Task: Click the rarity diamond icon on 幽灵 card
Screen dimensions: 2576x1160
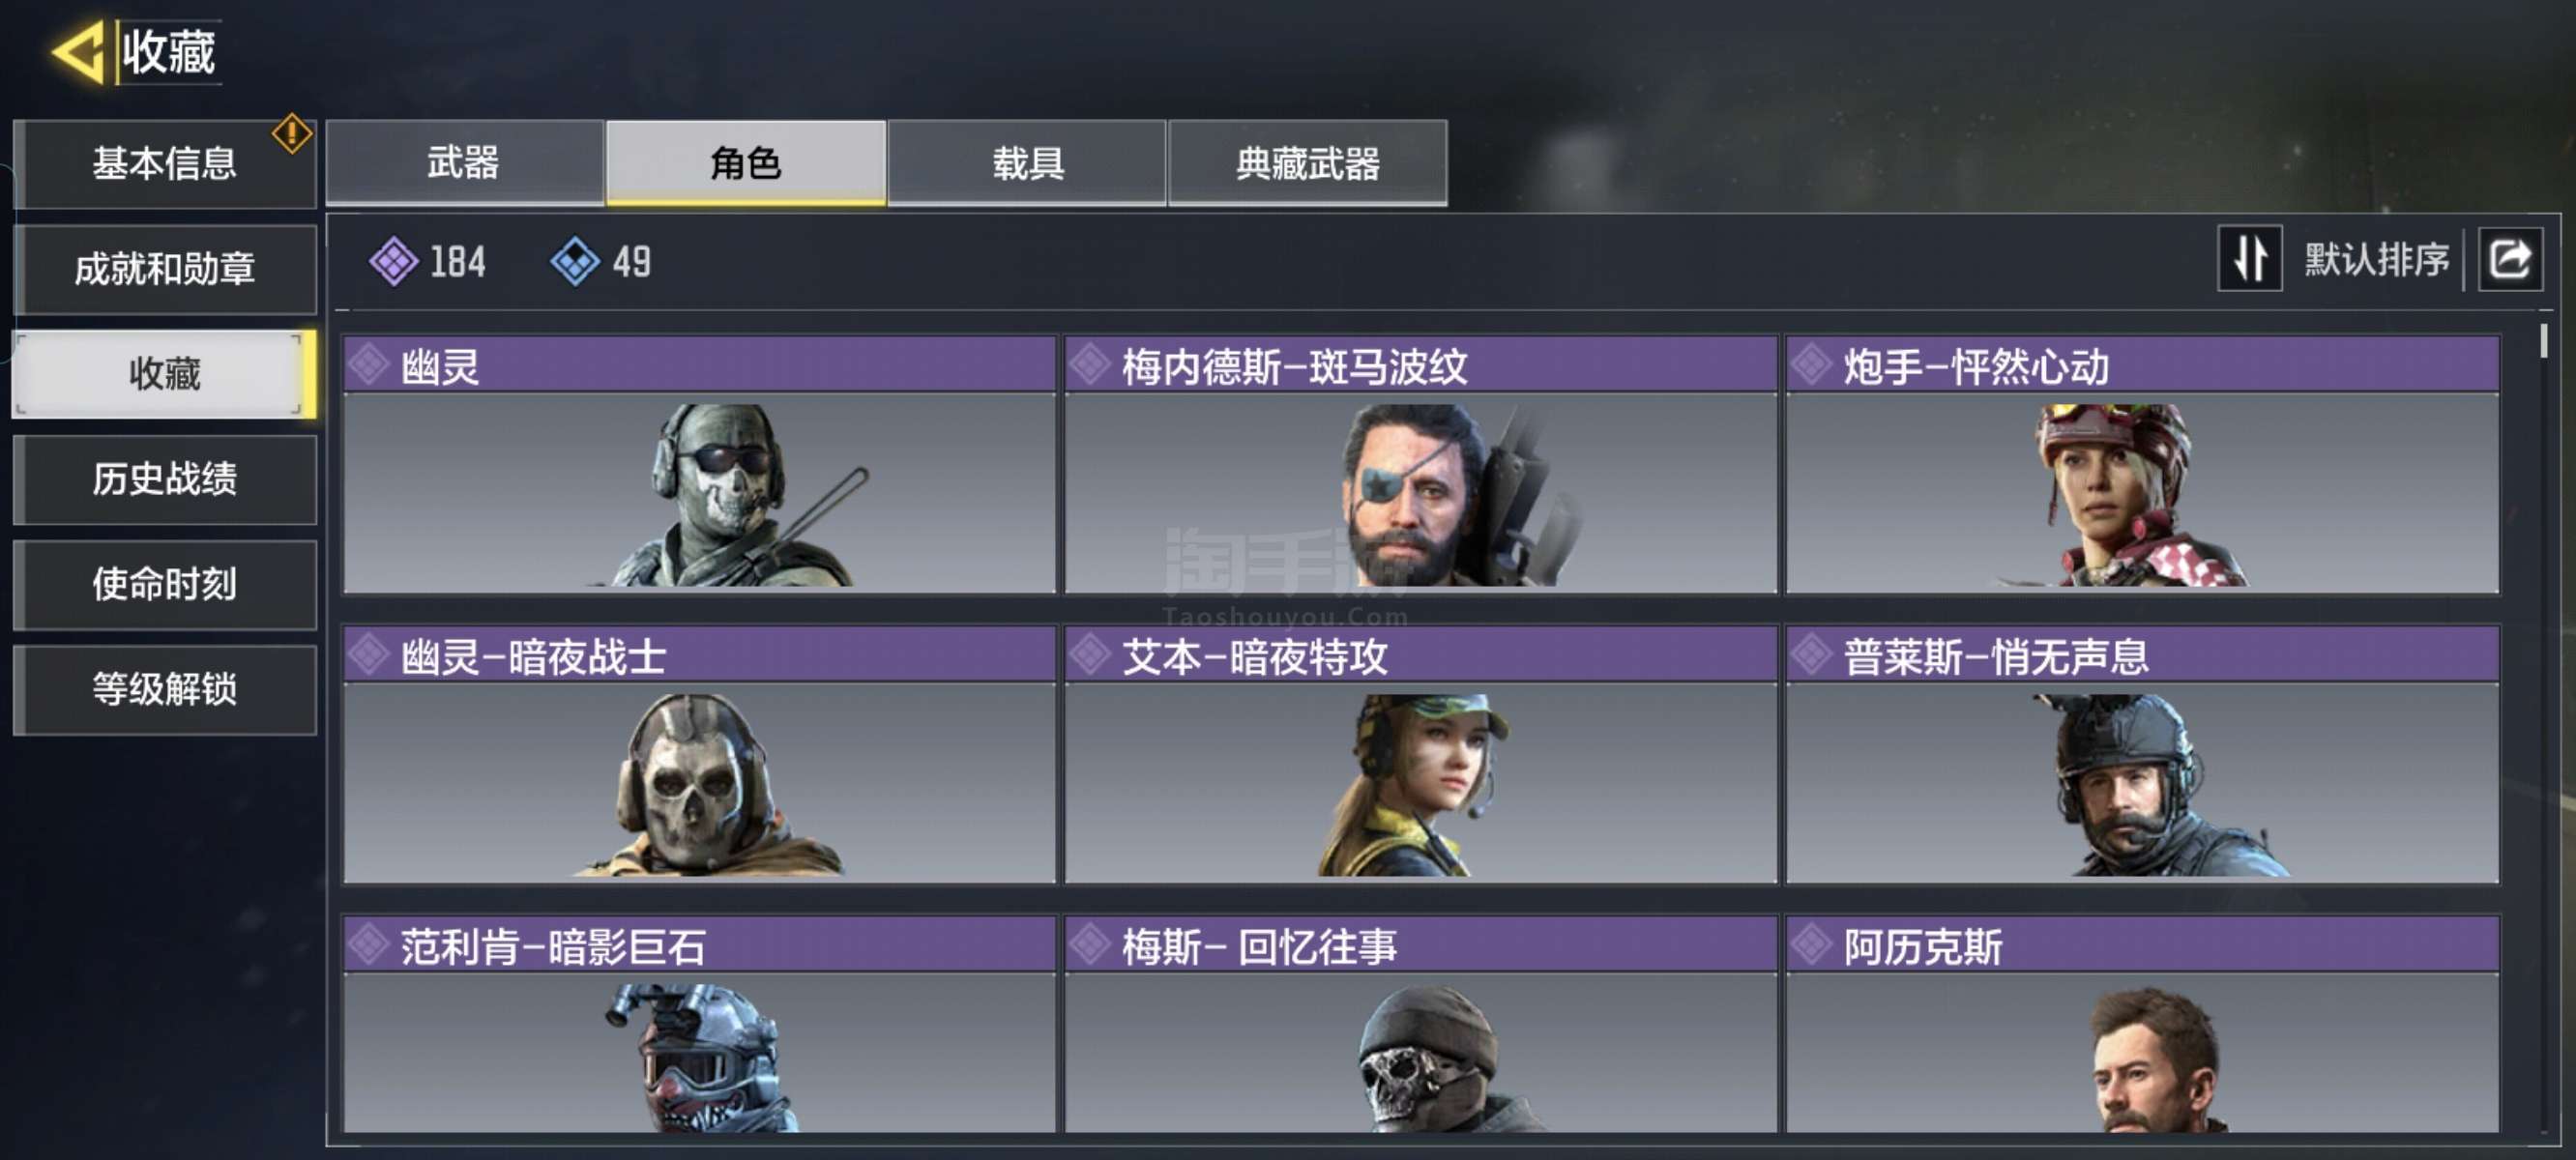Action: point(369,365)
